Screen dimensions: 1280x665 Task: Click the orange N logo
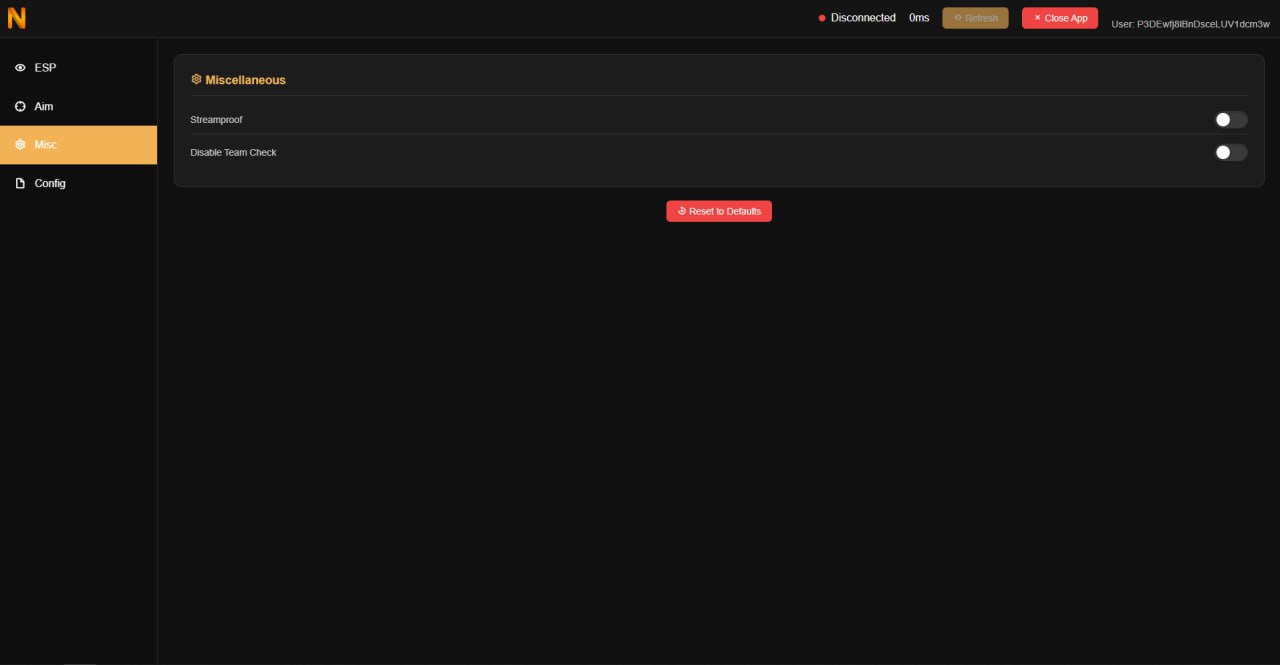pyautogui.click(x=16, y=18)
